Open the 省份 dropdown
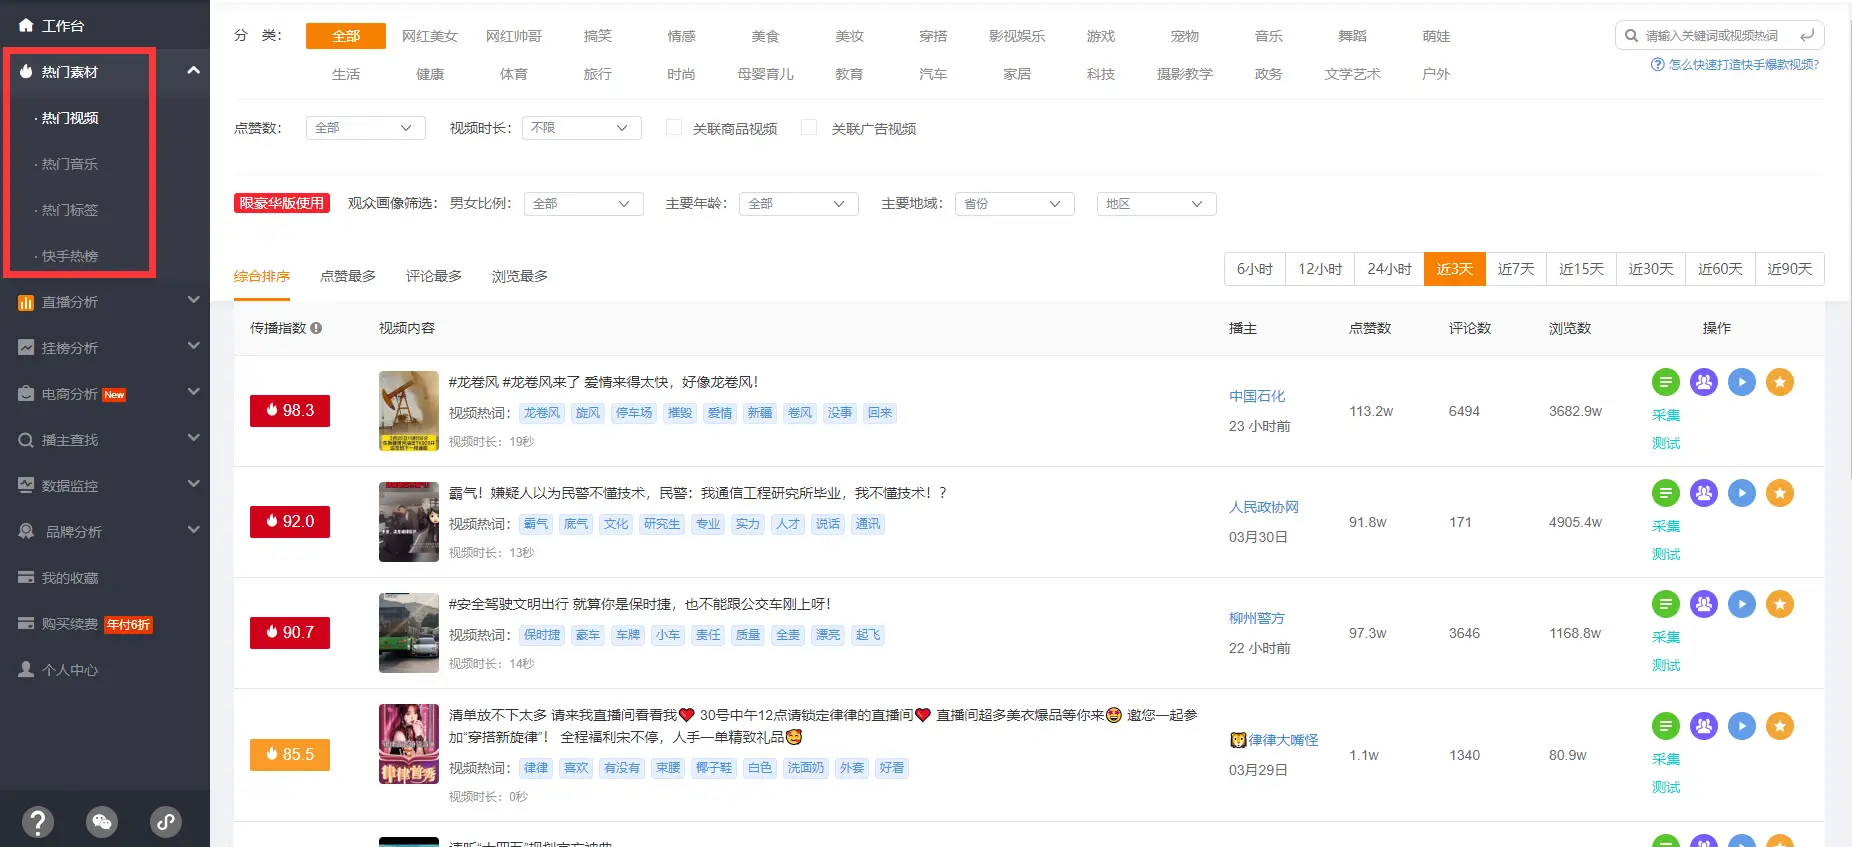The image size is (1852, 847). [x=1015, y=204]
